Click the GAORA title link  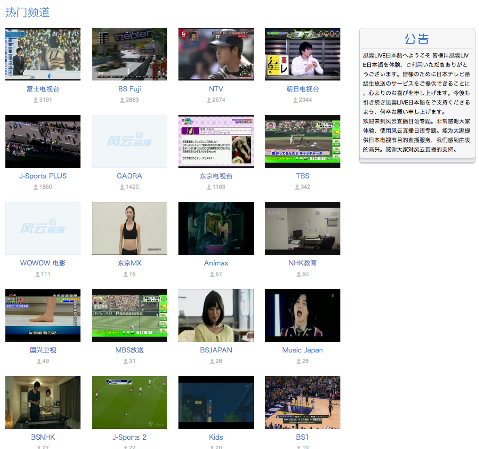pyautogui.click(x=129, y=176)
